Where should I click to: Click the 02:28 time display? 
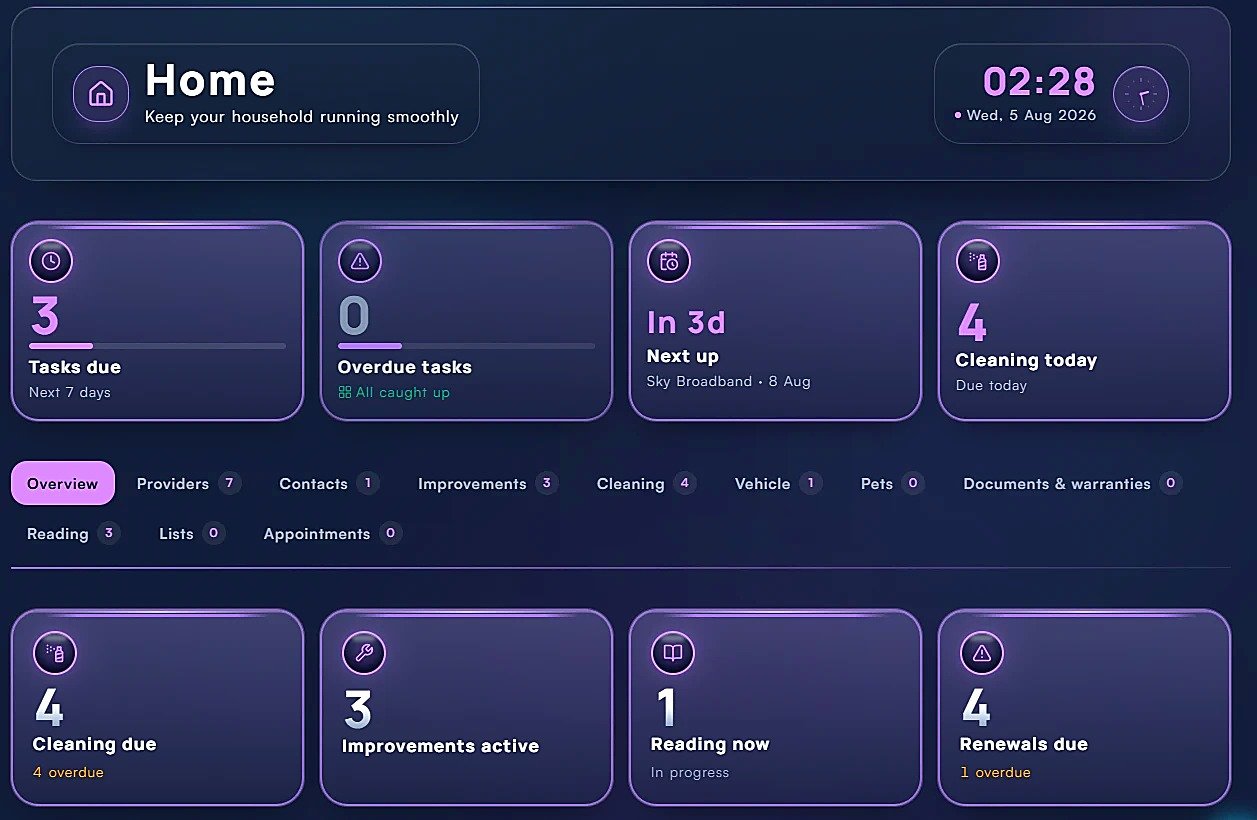(x=1039, y=82)
